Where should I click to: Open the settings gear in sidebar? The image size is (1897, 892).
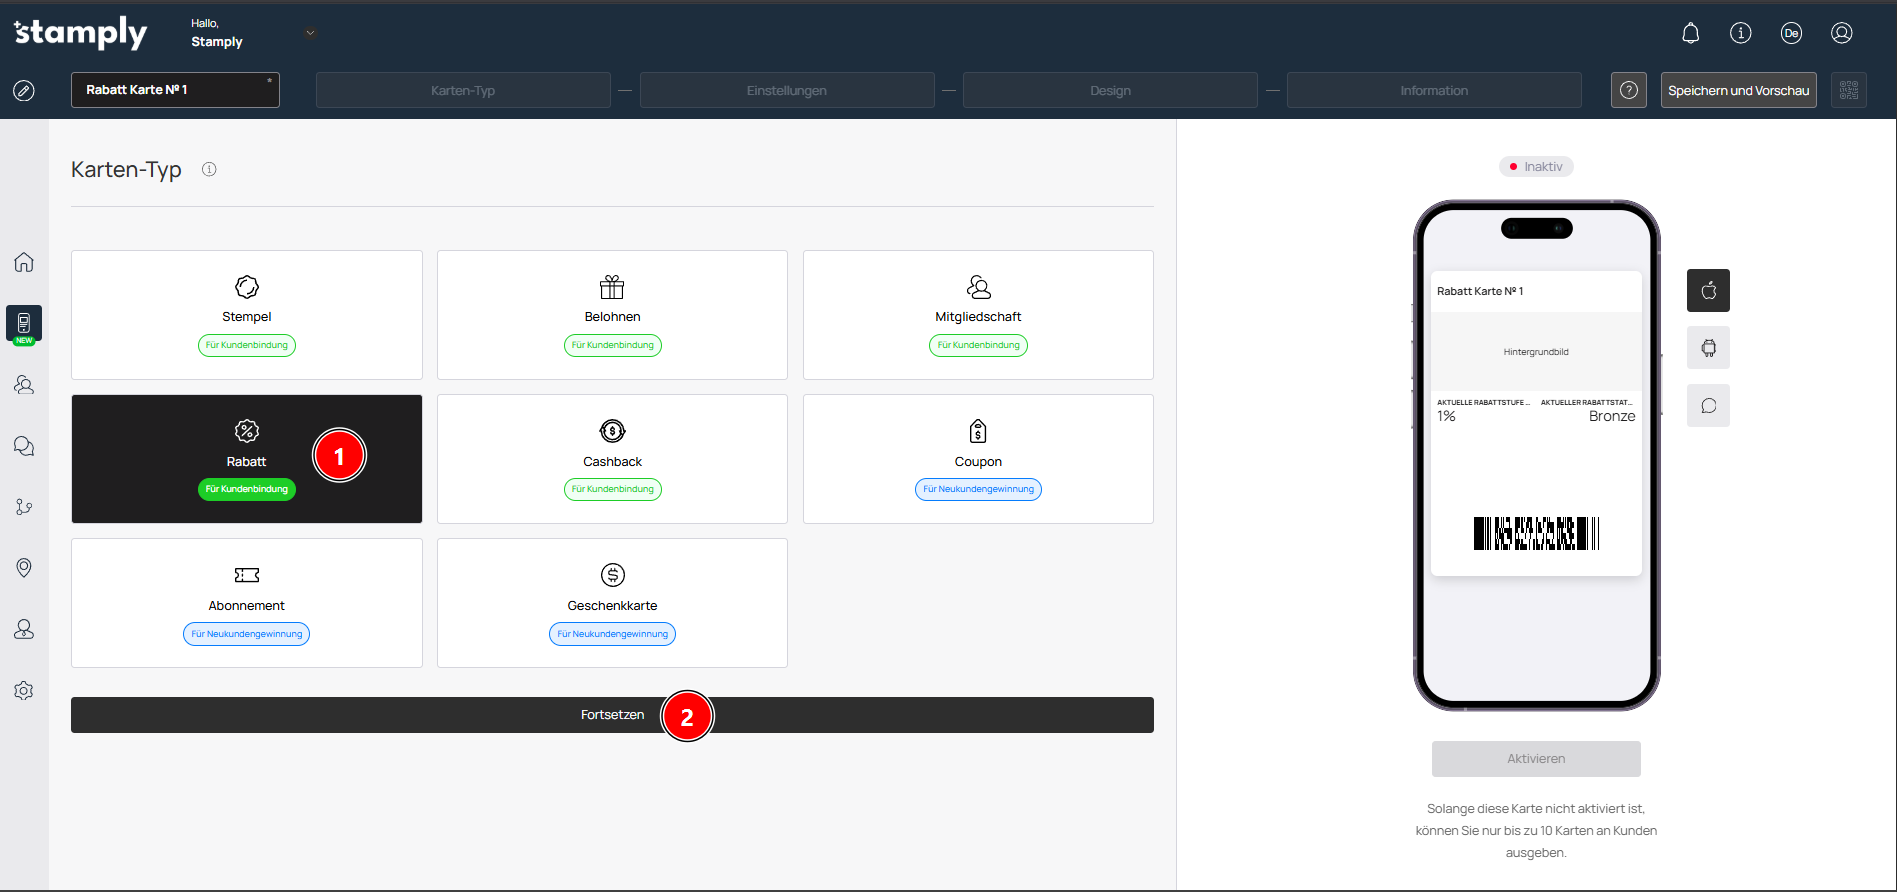(x=24, y=691)
